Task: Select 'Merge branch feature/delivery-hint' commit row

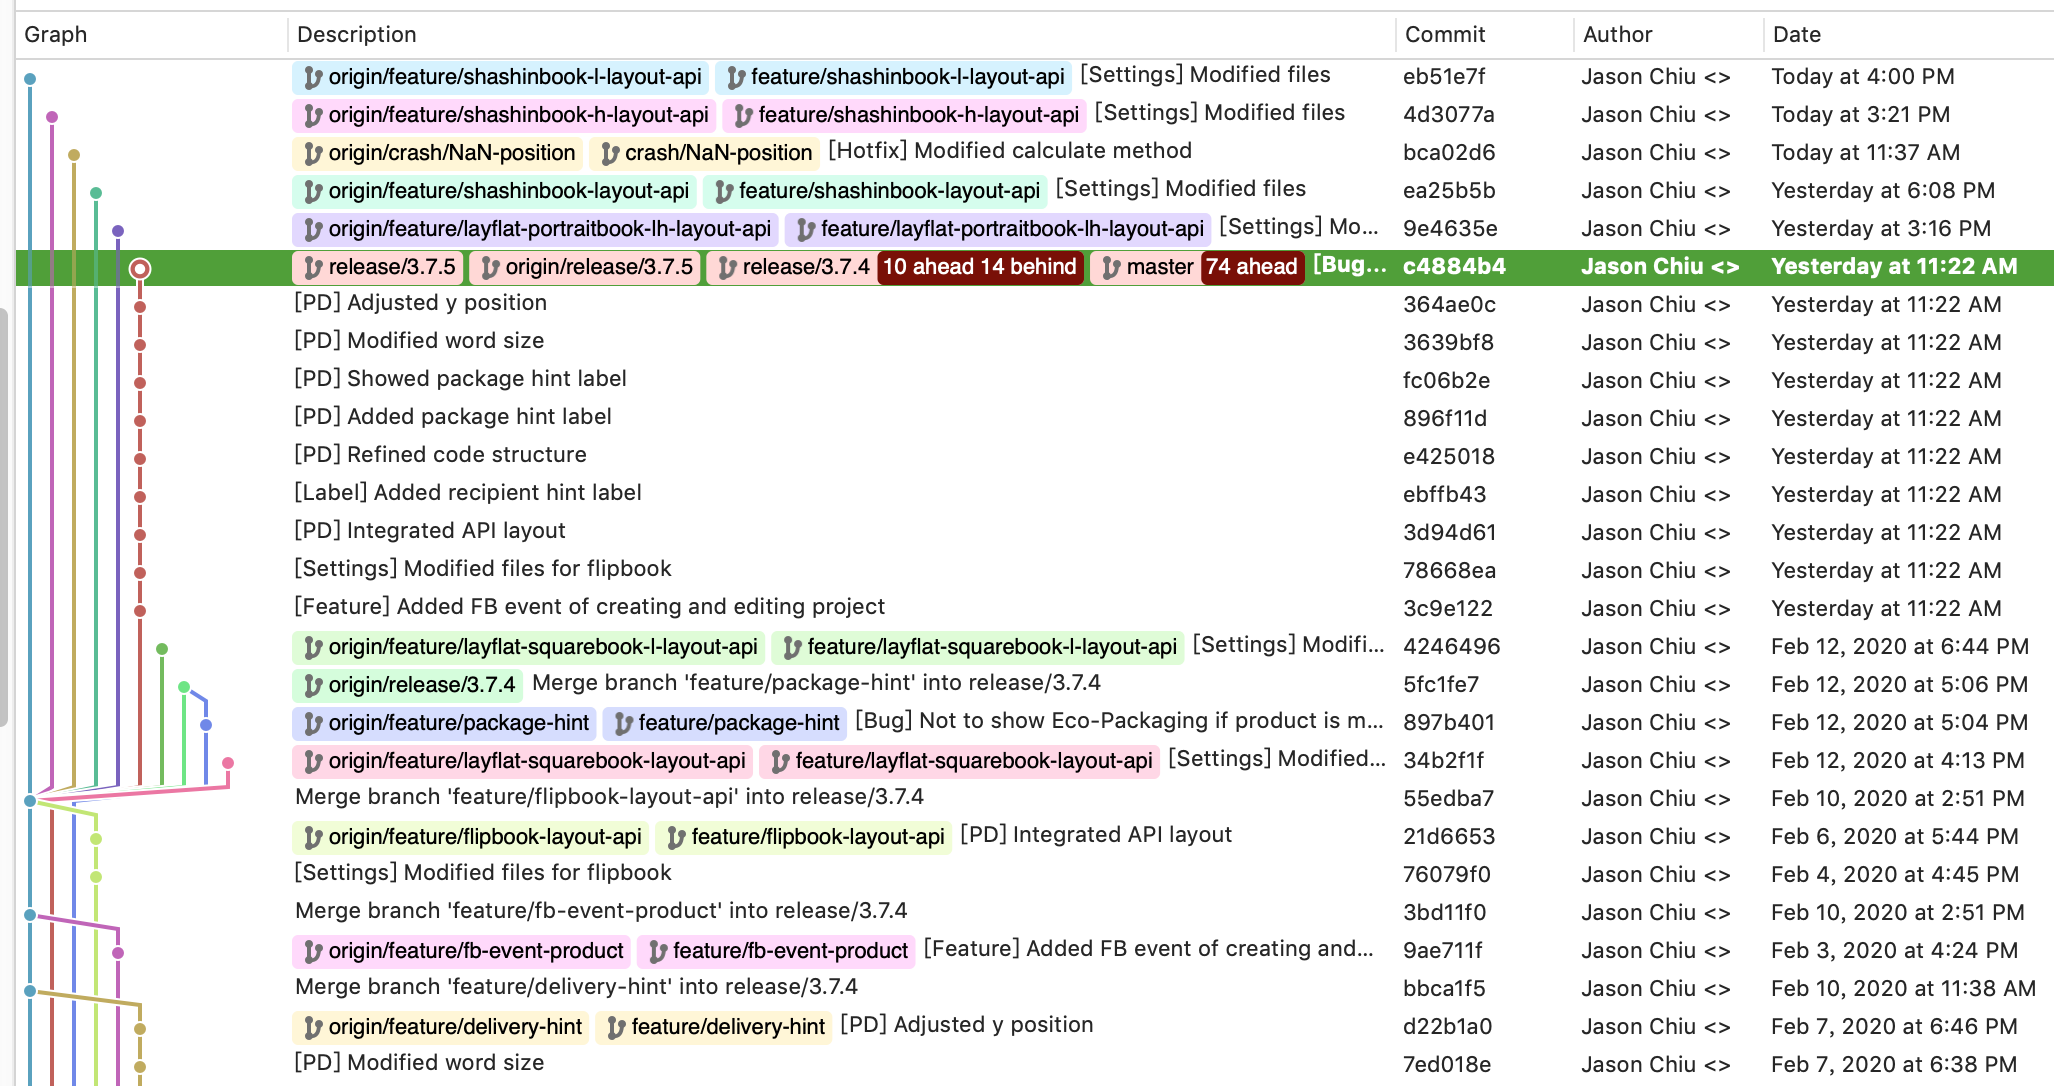Action: pos(576,987)
